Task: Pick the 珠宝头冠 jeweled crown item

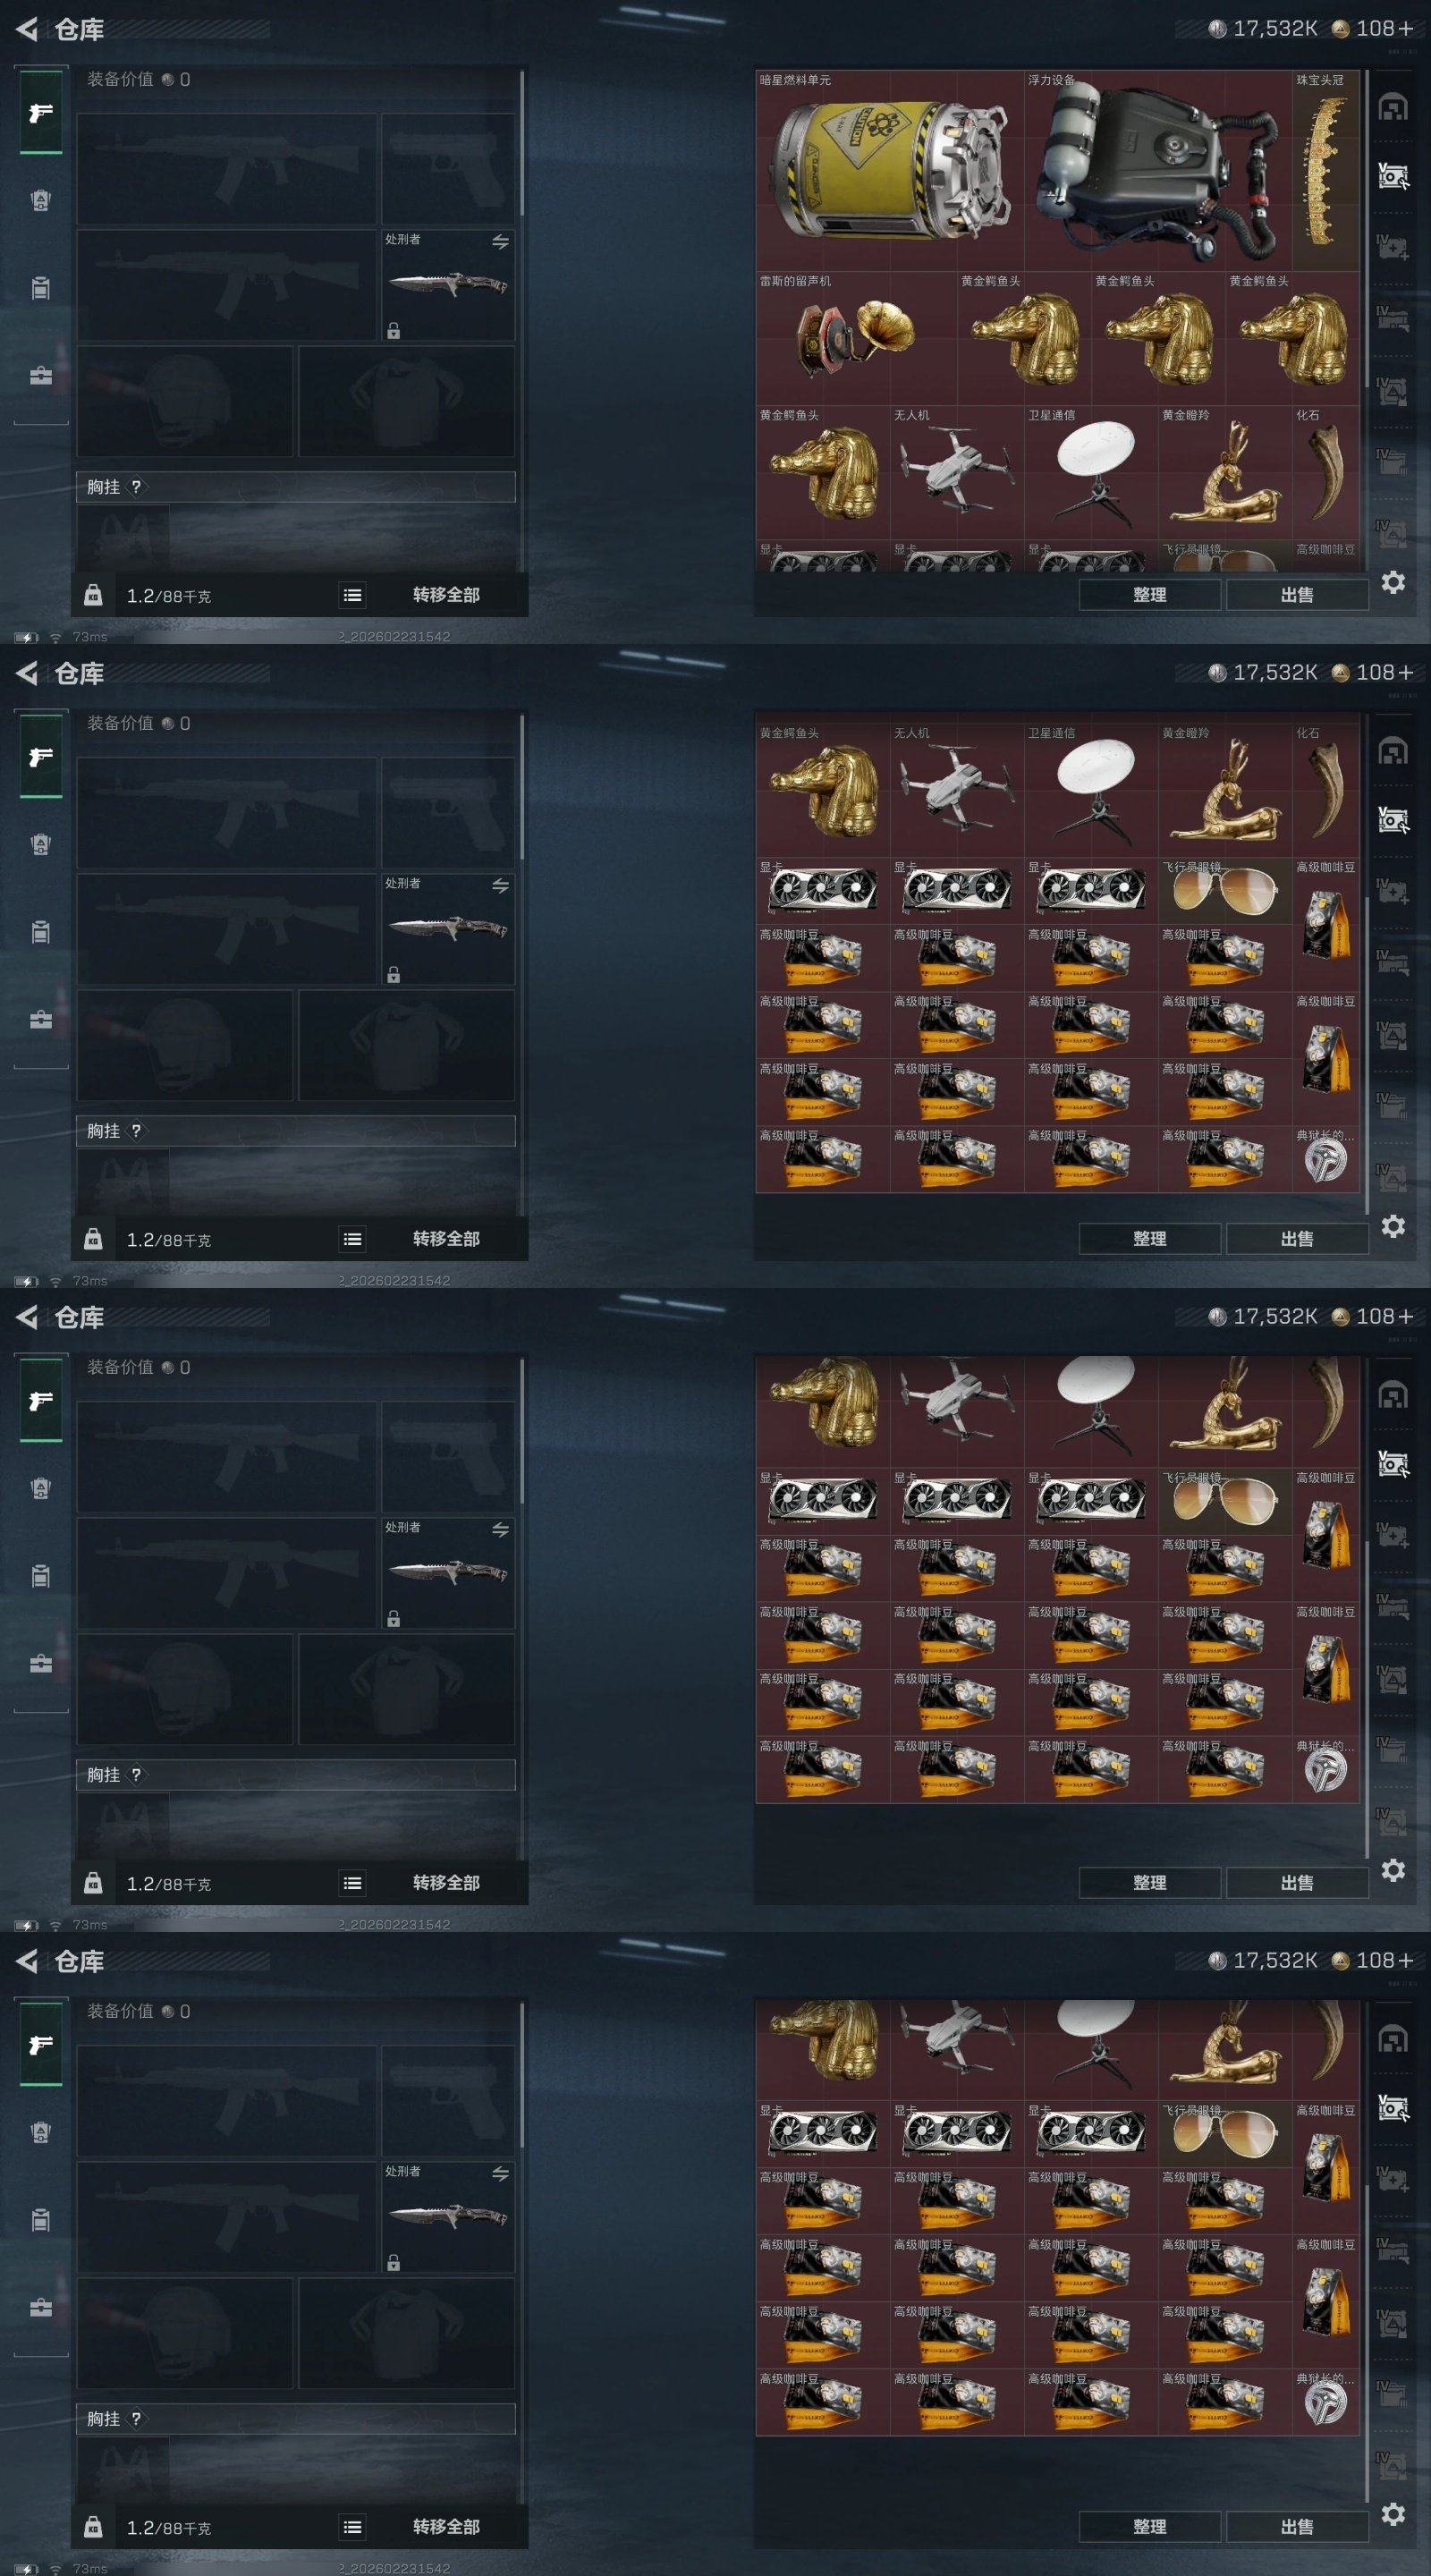Action: pyautogui.click(x=1325, y=170)
